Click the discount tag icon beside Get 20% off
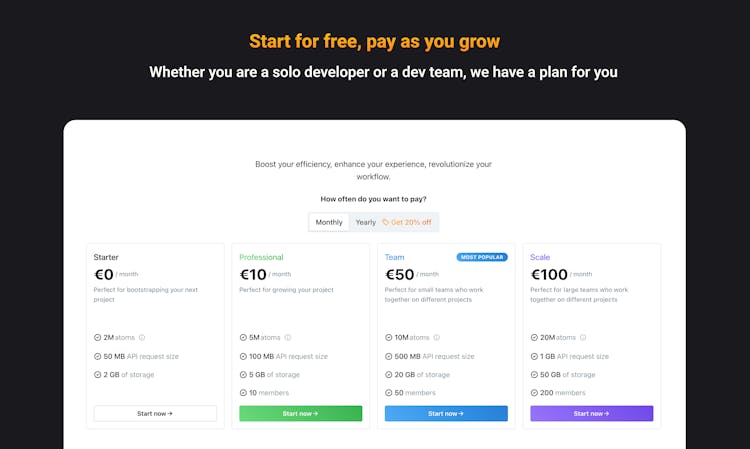 (x=386, y=222)
